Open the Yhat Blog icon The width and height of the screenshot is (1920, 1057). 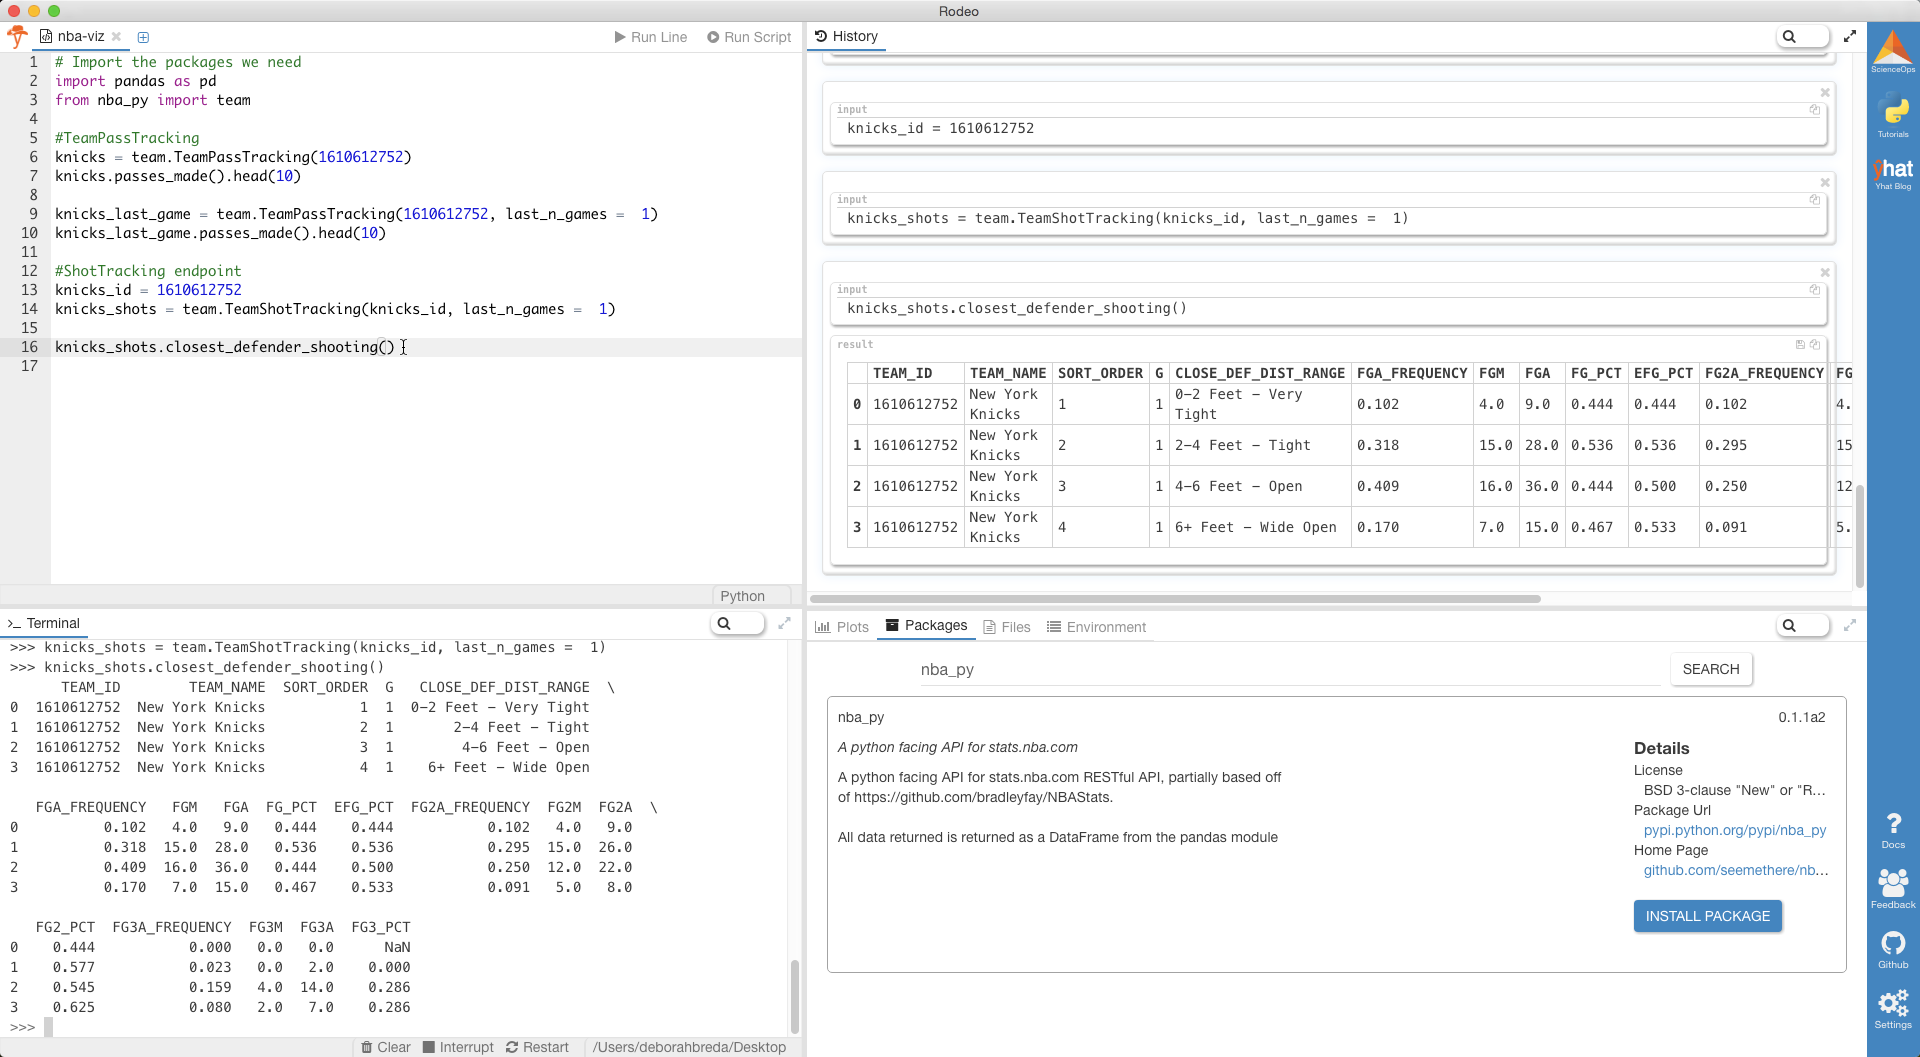[x=1893, y=172]
